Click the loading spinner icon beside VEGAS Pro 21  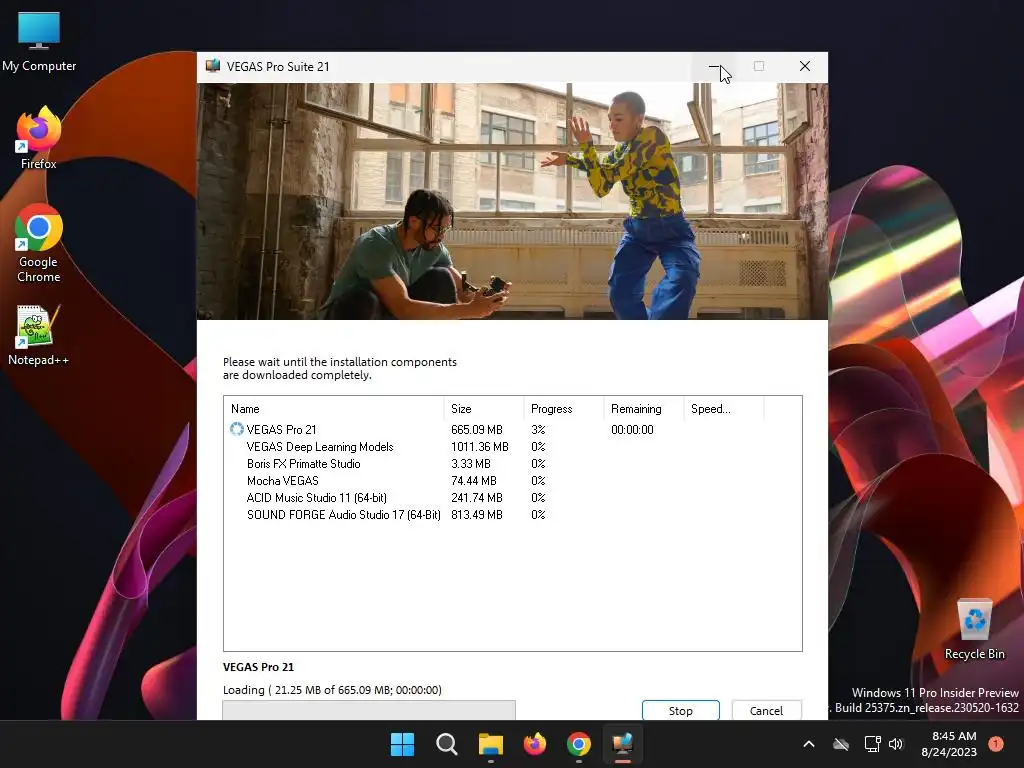coord(236,429)
